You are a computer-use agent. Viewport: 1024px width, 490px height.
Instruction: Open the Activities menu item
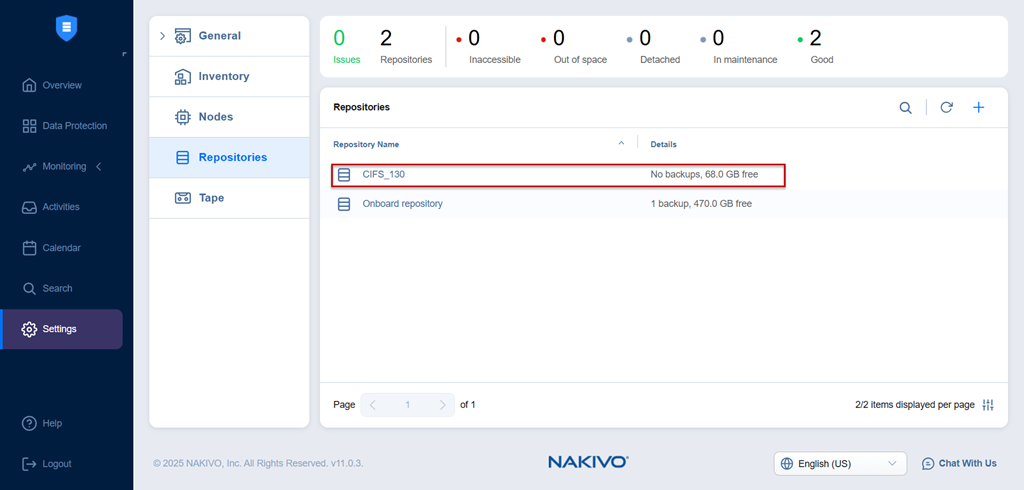pyautogui.click(x=61, y=207)
